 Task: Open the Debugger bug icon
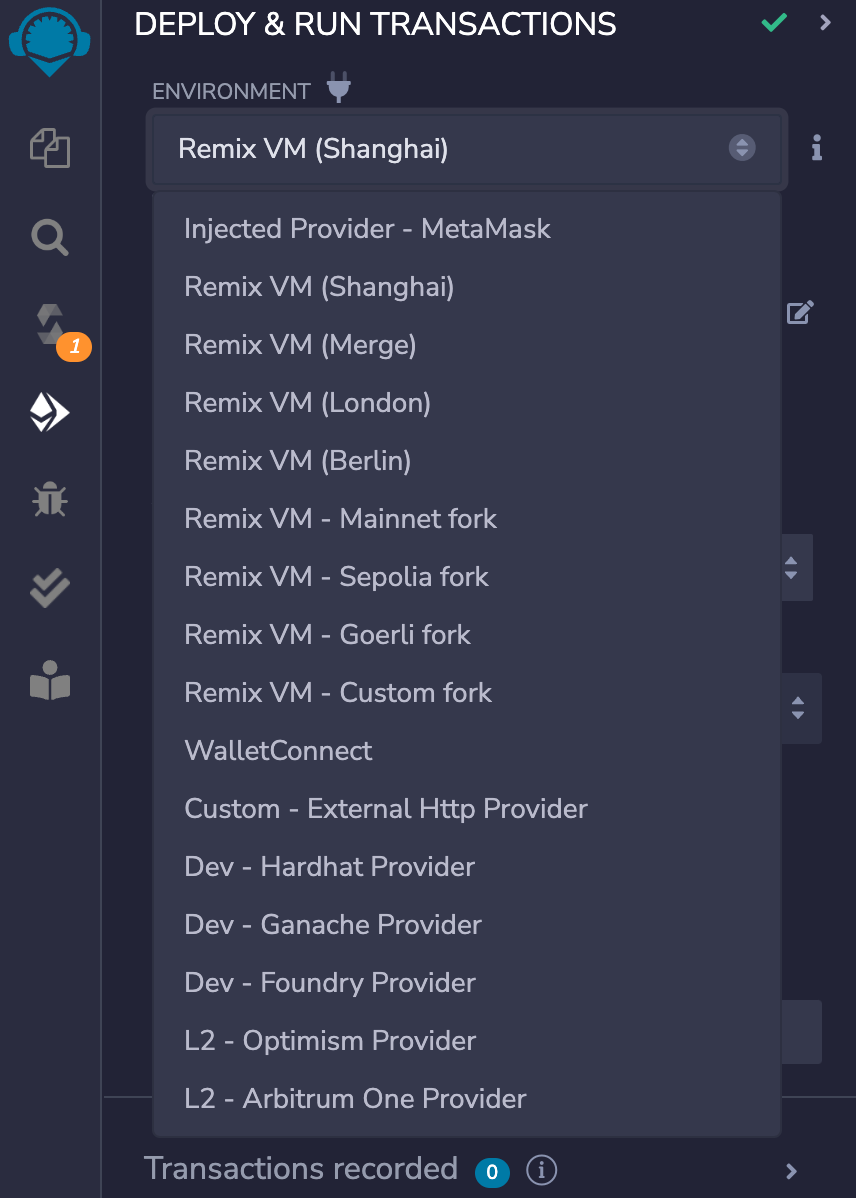pyautogui.click(x=50, y=500)
